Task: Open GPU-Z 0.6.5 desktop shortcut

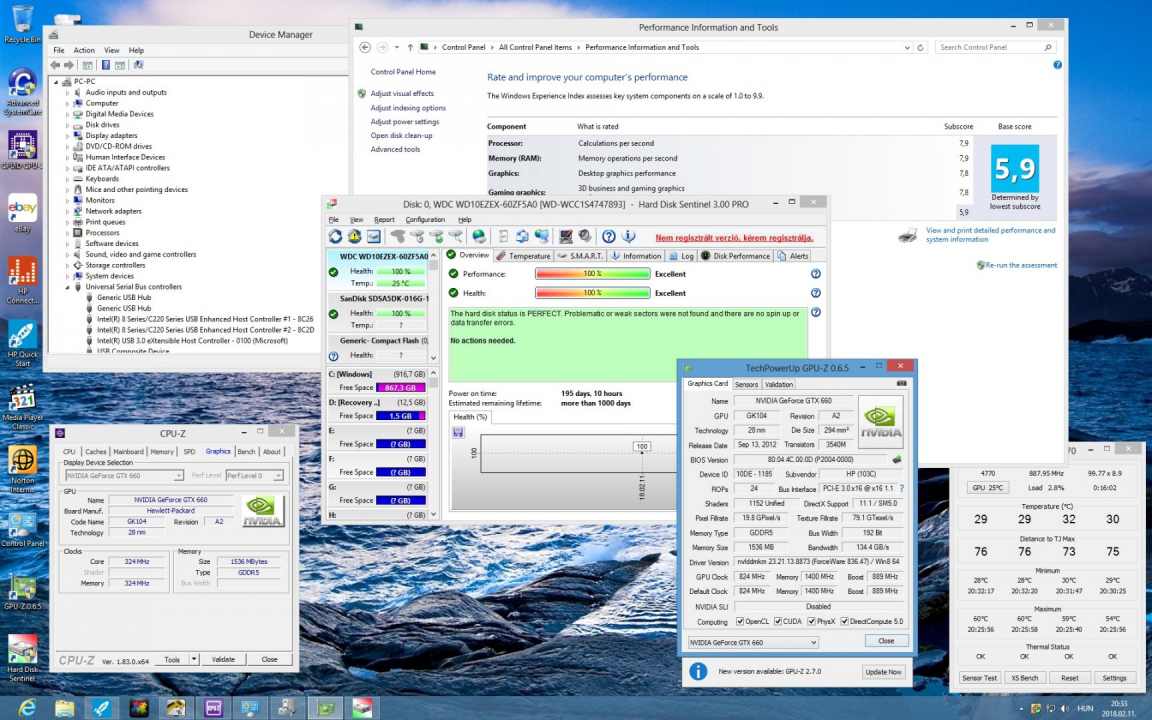Action: point(22,592)
